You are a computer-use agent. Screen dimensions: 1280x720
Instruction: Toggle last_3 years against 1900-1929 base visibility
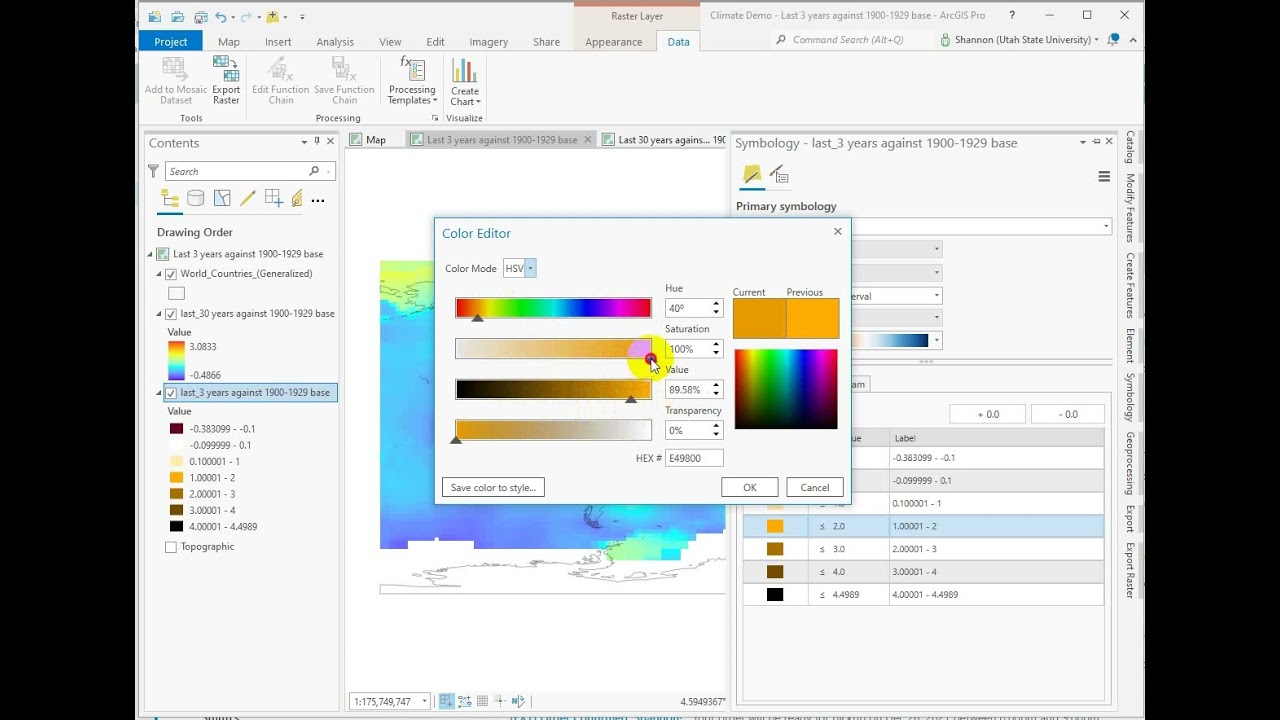coord(171,393)
